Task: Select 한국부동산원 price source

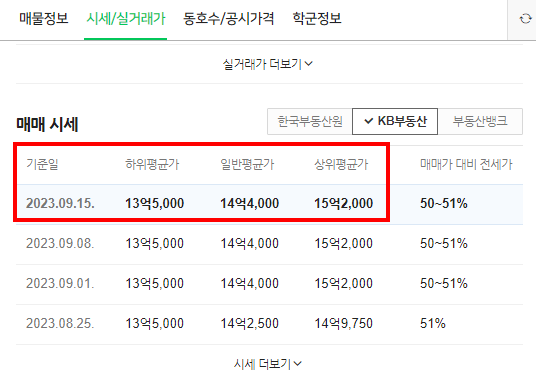Action: [310, 121]
